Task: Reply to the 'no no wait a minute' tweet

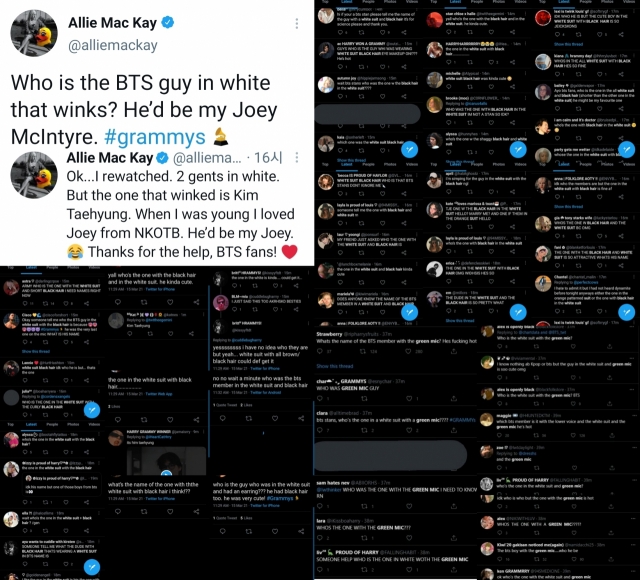Action: [222, 418]
